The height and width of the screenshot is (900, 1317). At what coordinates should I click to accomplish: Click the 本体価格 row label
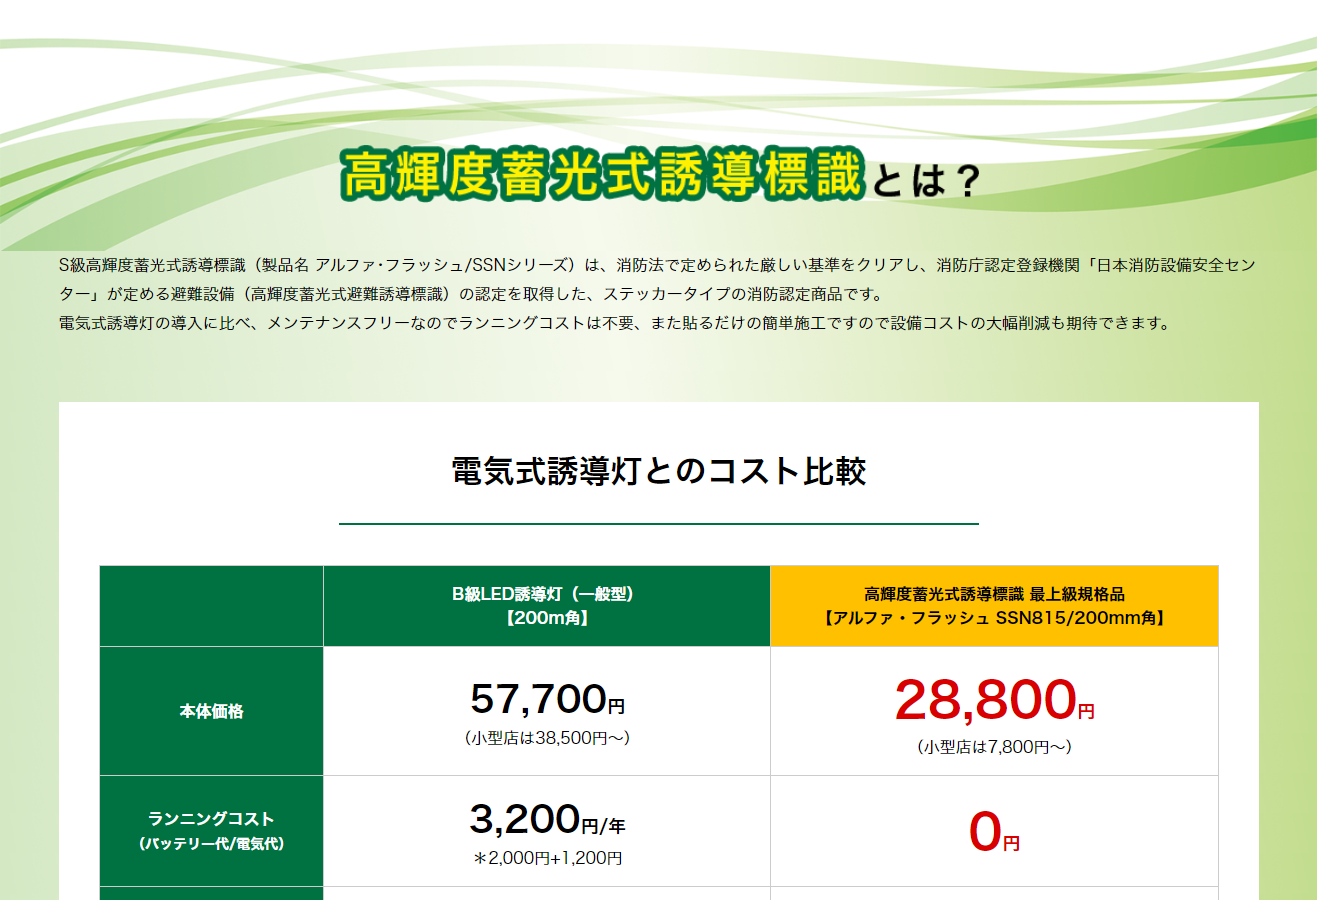tap(211, 711)
